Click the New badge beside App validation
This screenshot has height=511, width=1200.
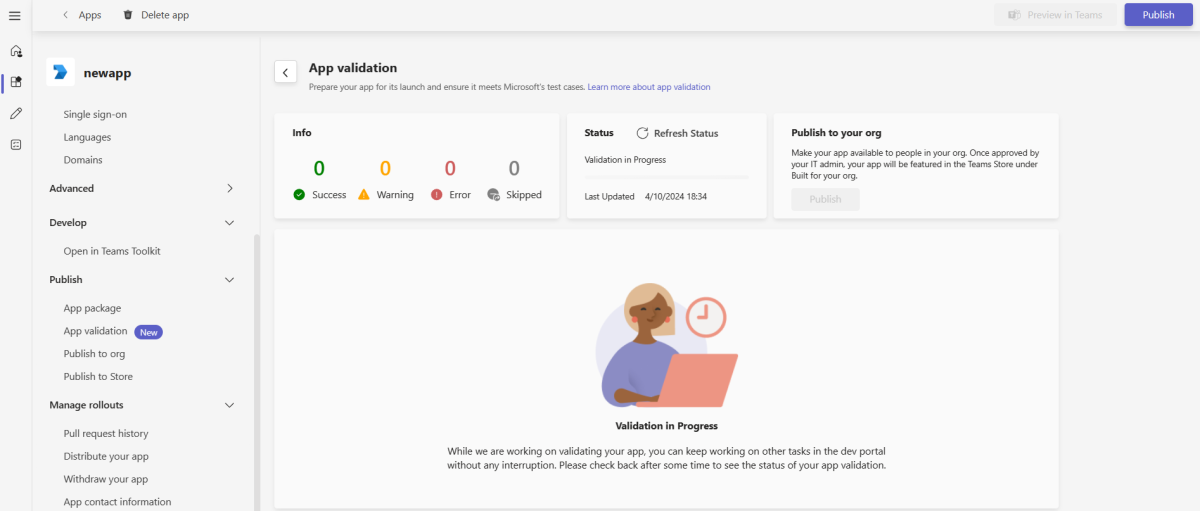(148, 332)
